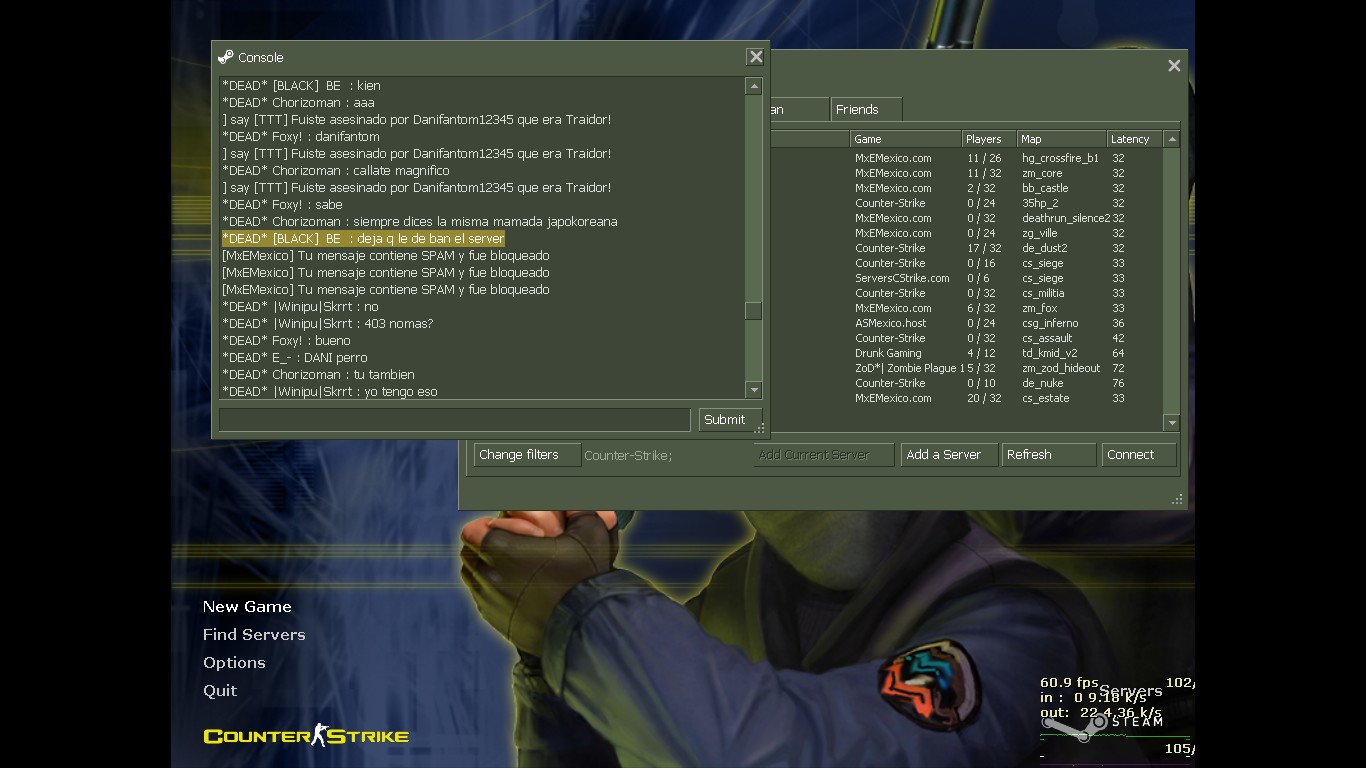Click server list scrollbar up arrow
Screen dimensions: 1366x768
pos(1173,139)
